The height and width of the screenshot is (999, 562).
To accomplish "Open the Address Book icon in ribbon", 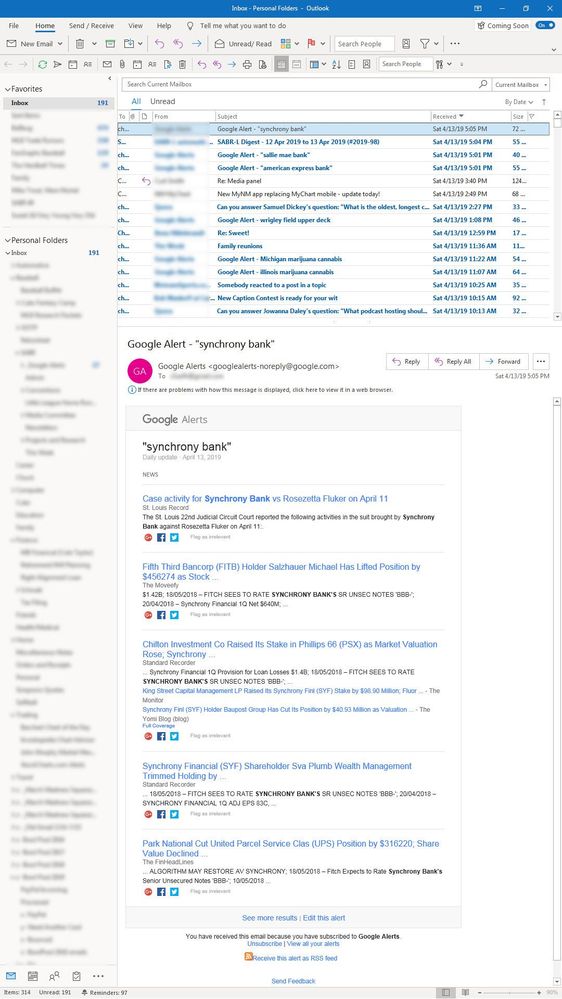I will [407, 44].
